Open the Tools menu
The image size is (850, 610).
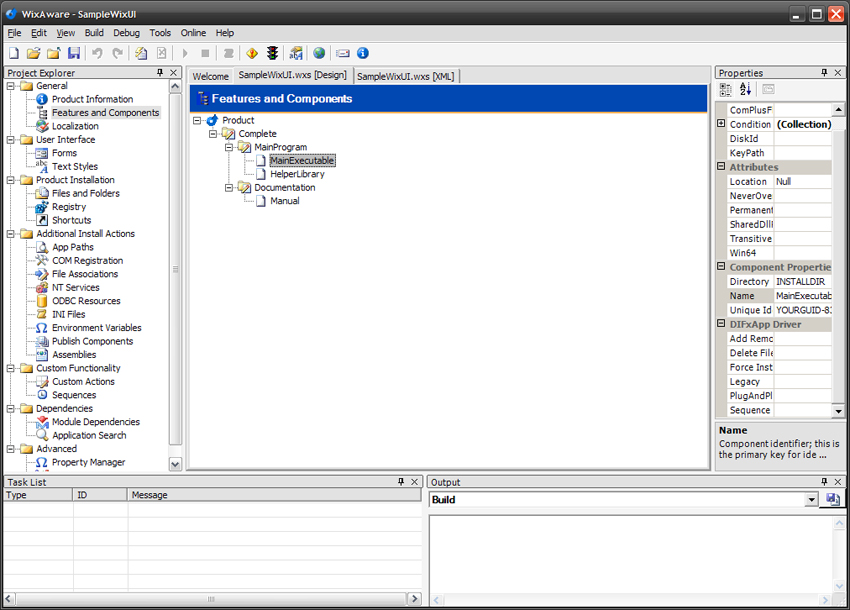click(x=160, y=33)
